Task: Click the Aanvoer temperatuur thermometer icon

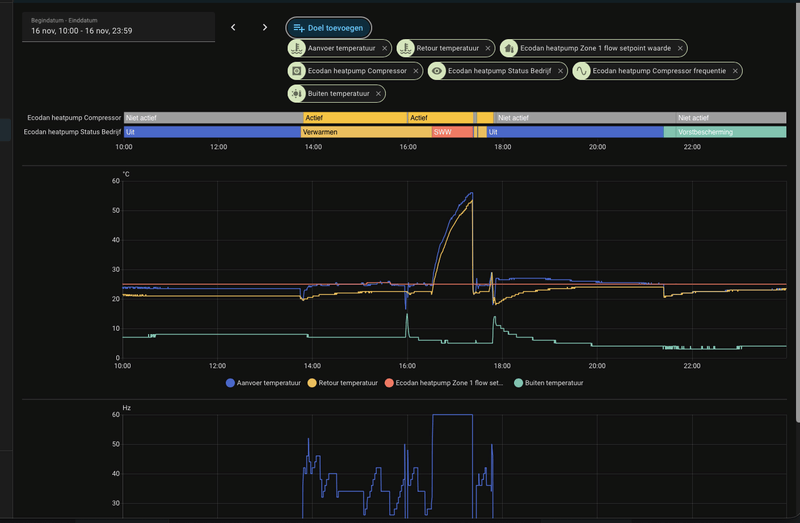Action: (296, 48)
